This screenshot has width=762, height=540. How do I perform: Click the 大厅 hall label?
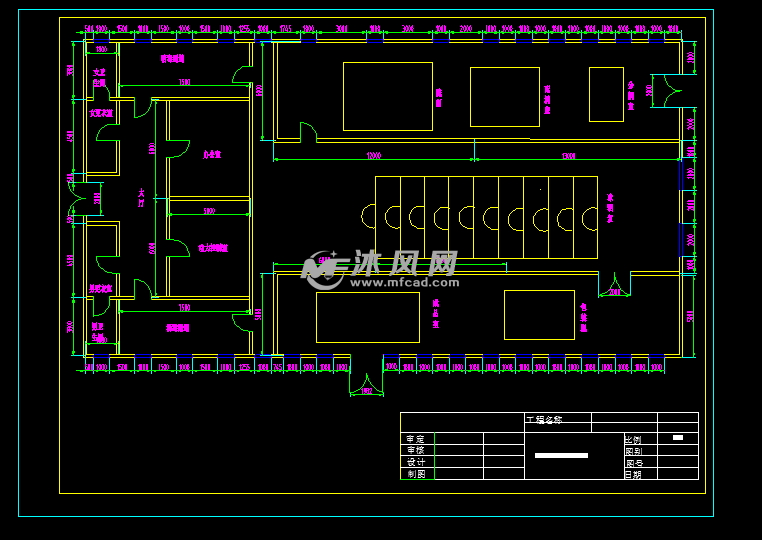(x=141, y=197)
